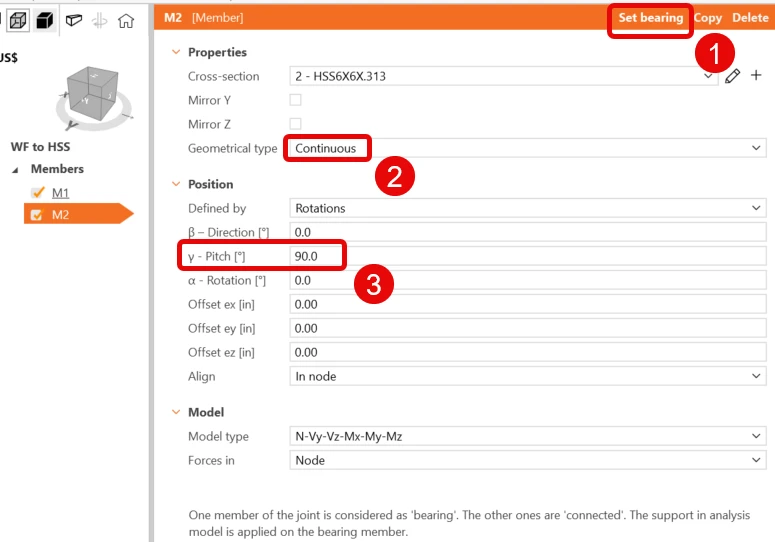The height and width of the screenshot is (542, 775).
Task: Click the home view icon
Action: click(126, 21)
